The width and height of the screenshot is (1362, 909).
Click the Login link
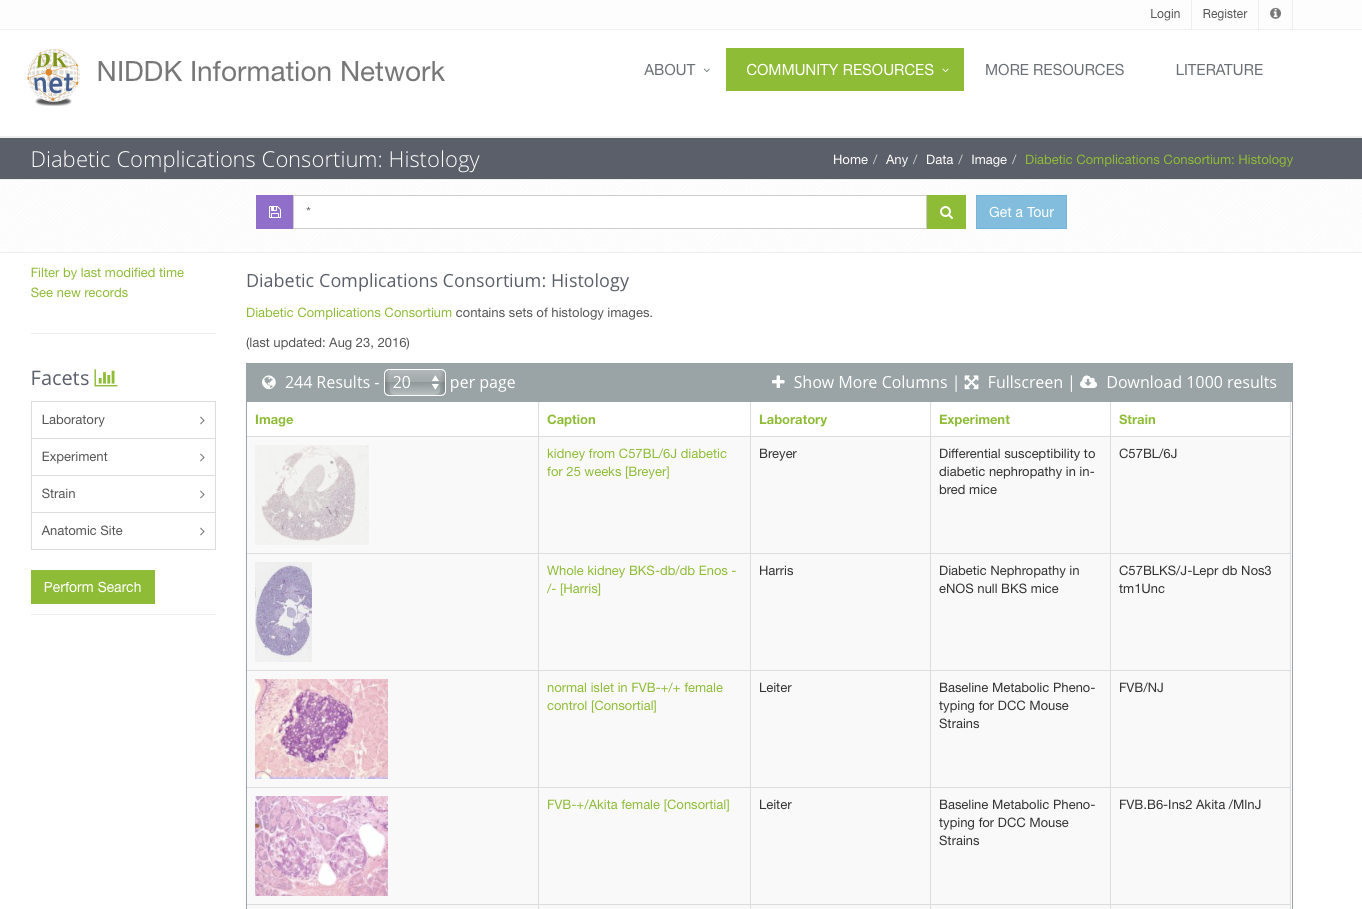pos(1165,14)
